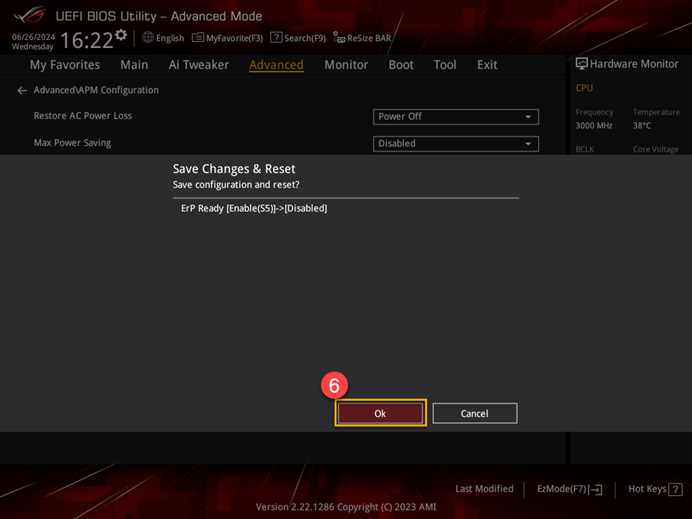Go to the Monitor tab
This screenshot has height=519, width=692.
[x=346, y=65]
